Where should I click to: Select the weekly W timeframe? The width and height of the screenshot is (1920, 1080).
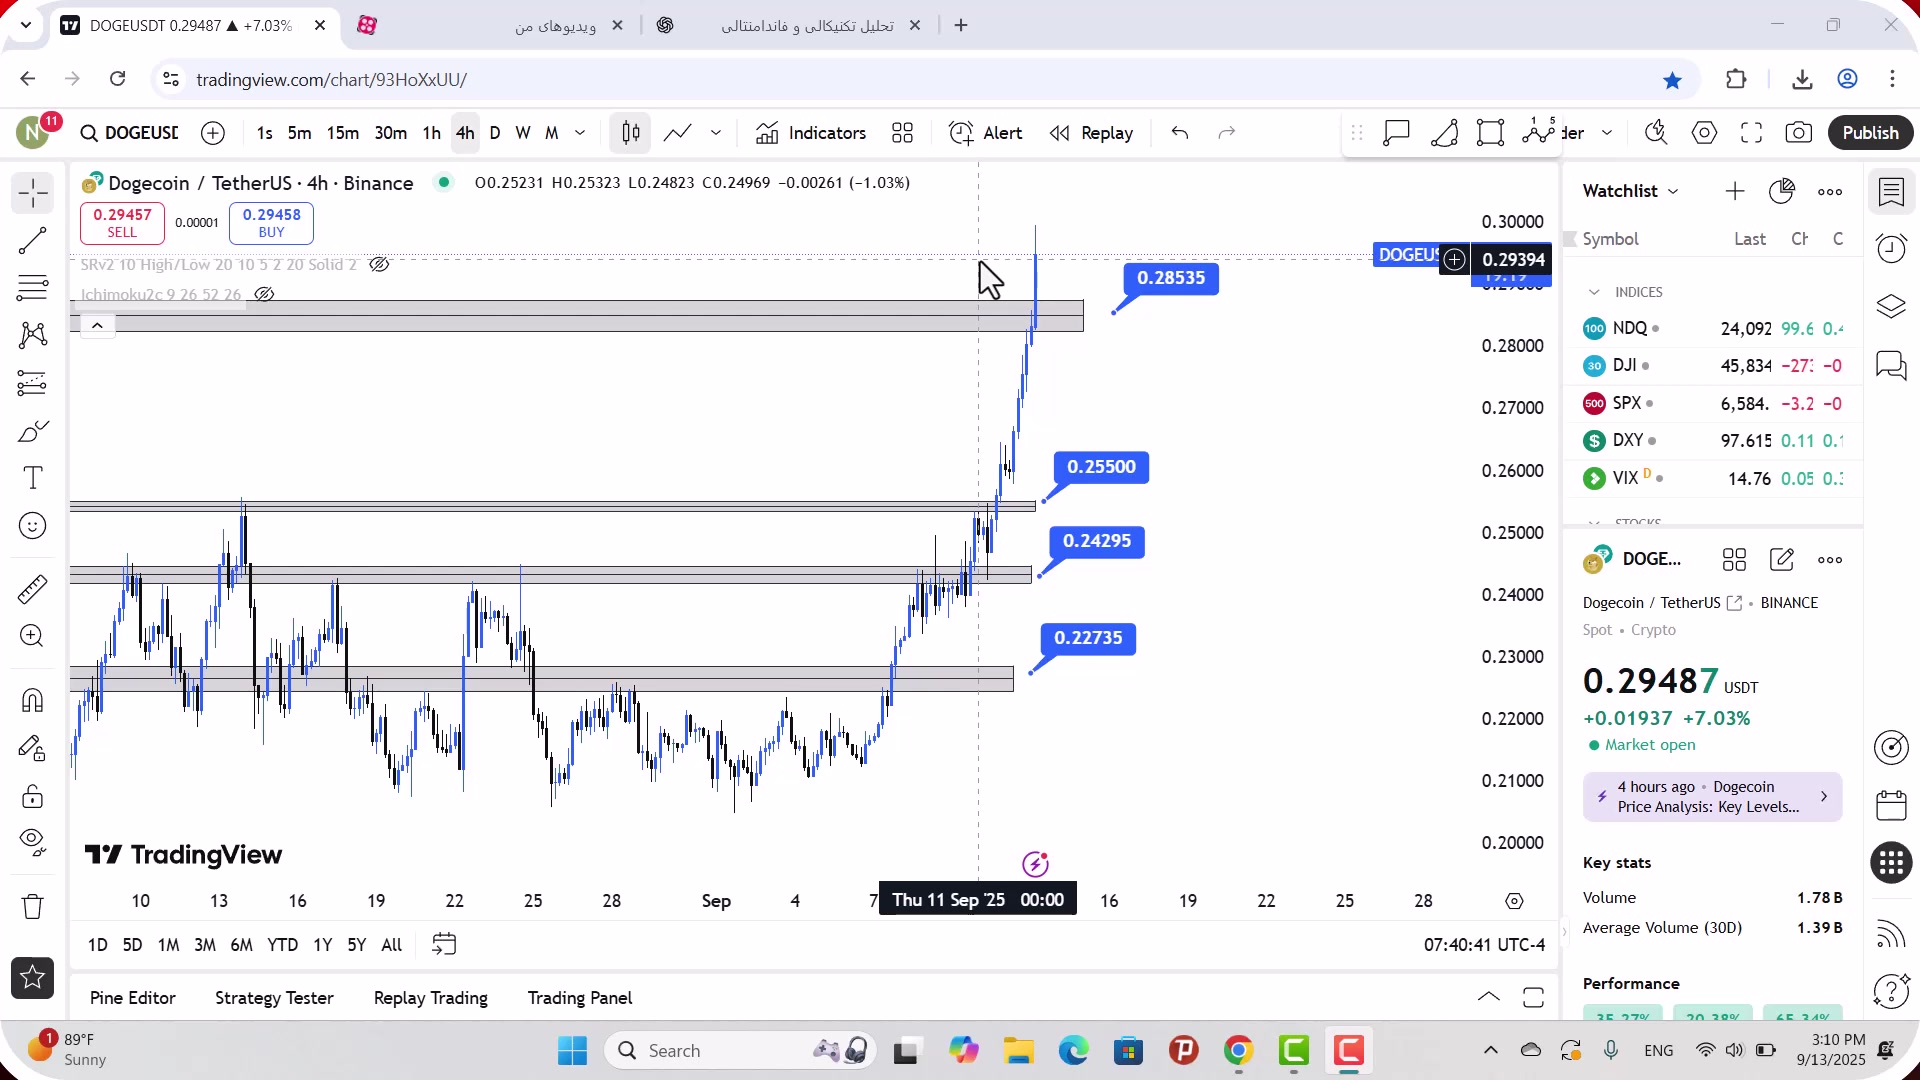click(523, 133)
